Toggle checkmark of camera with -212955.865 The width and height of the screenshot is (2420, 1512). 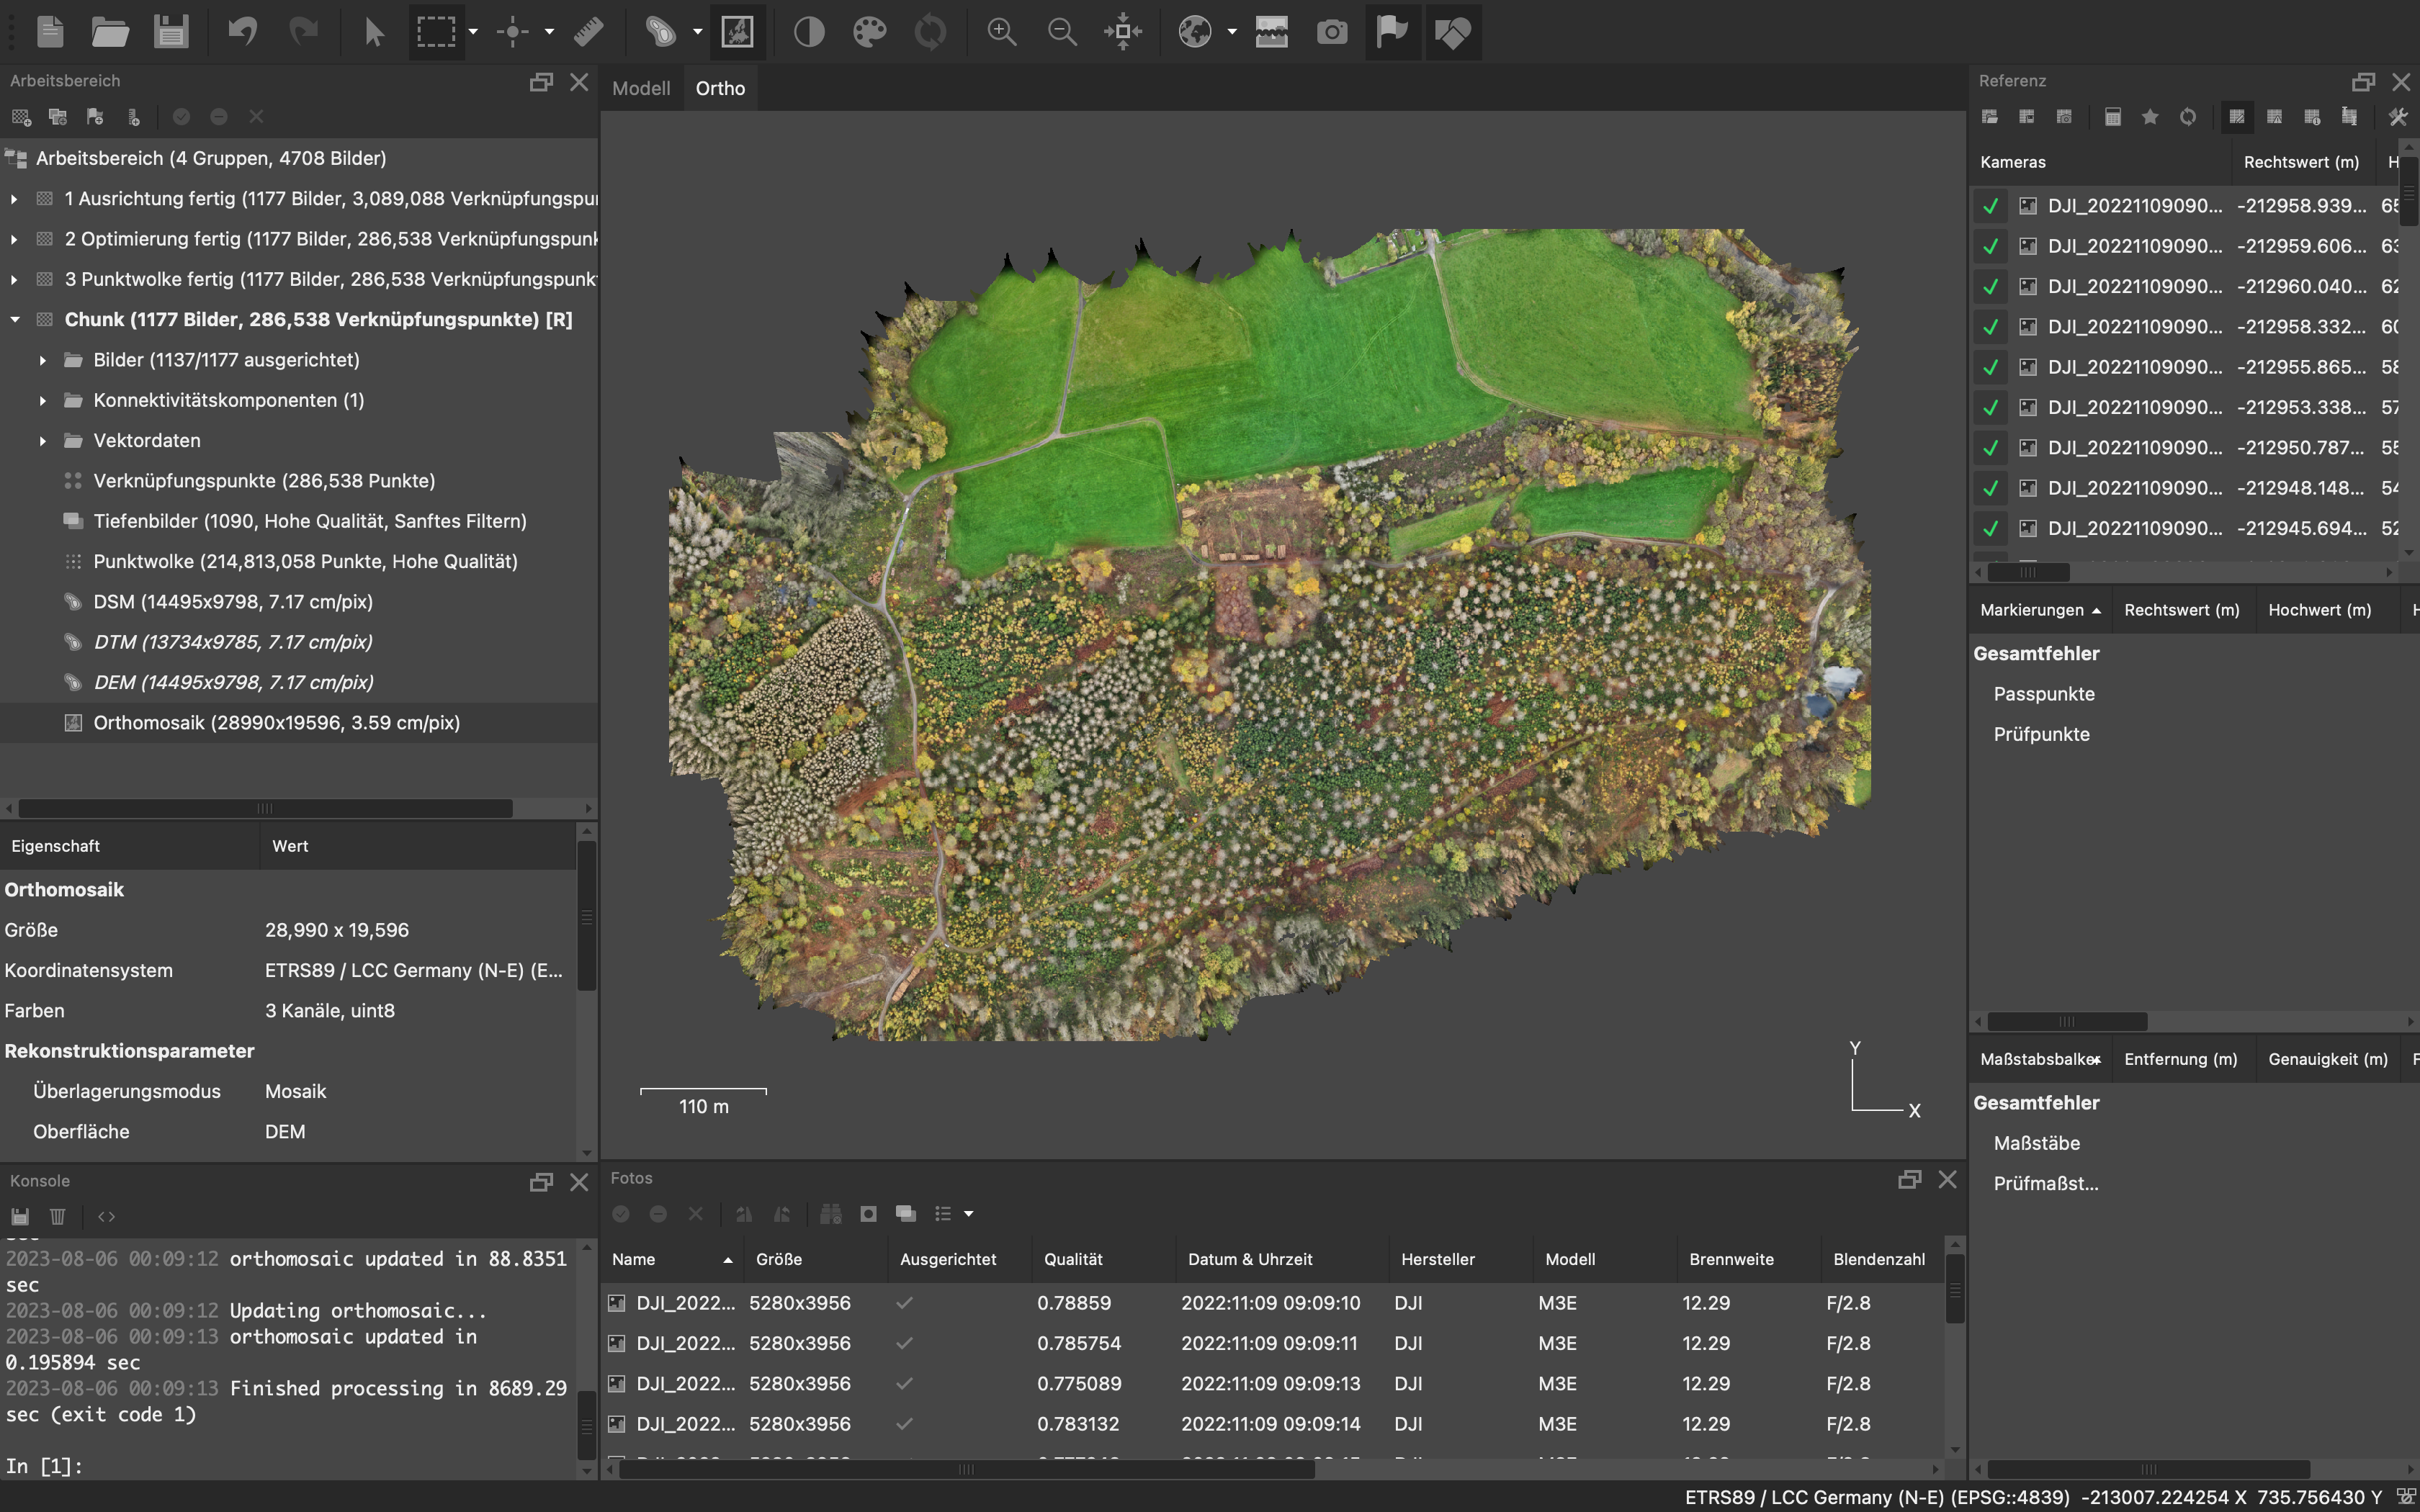click(x=1990, y=367)
